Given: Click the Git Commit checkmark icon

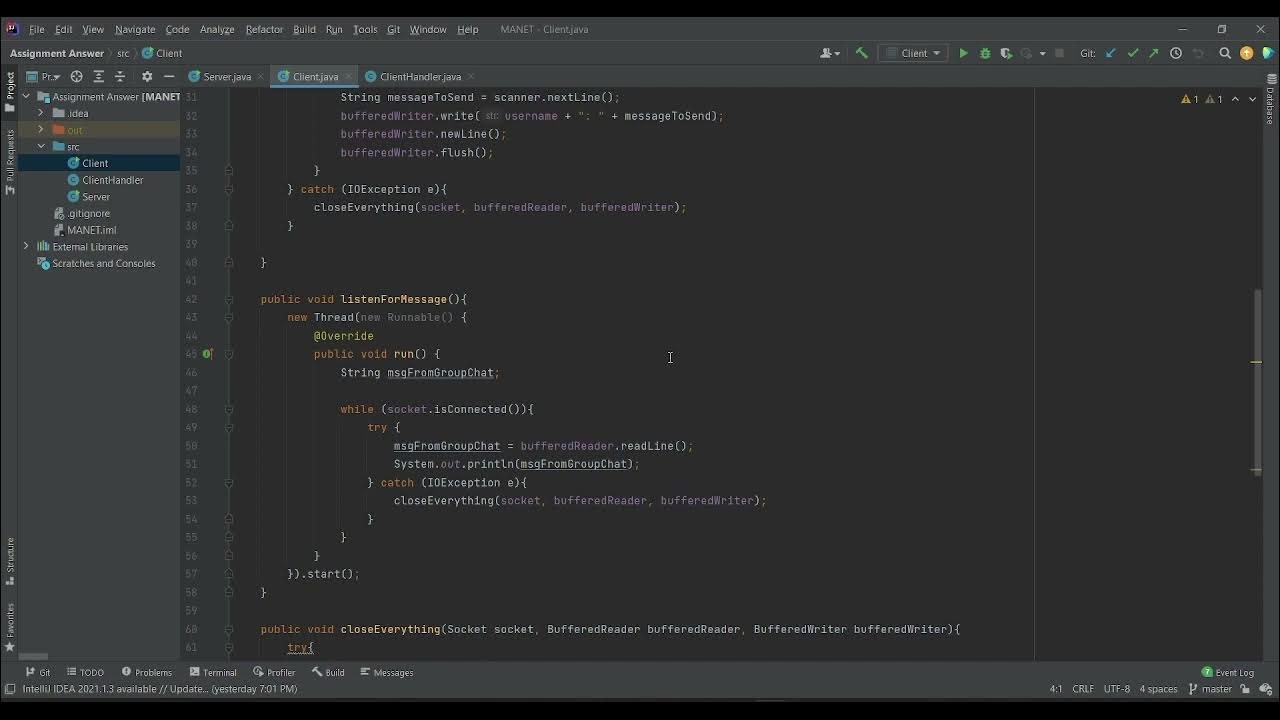Looking at the screenshot, I should click(x=1133, y=53).
